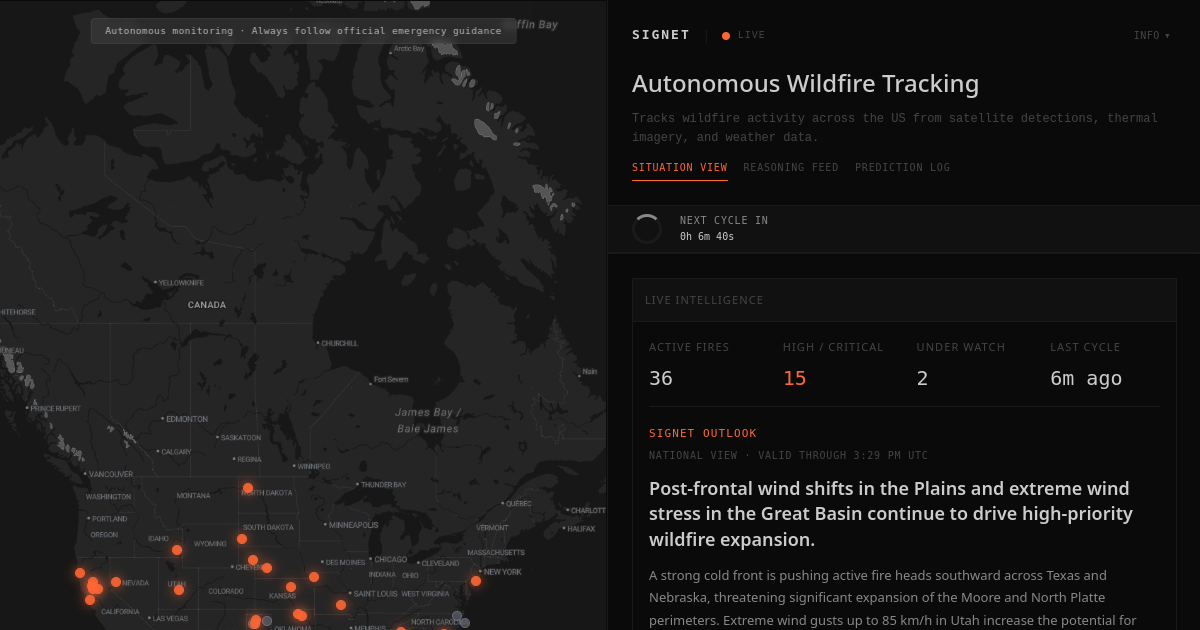Click the fire marker in North Dakota
Screen dimensions: 1200x630
248,488
